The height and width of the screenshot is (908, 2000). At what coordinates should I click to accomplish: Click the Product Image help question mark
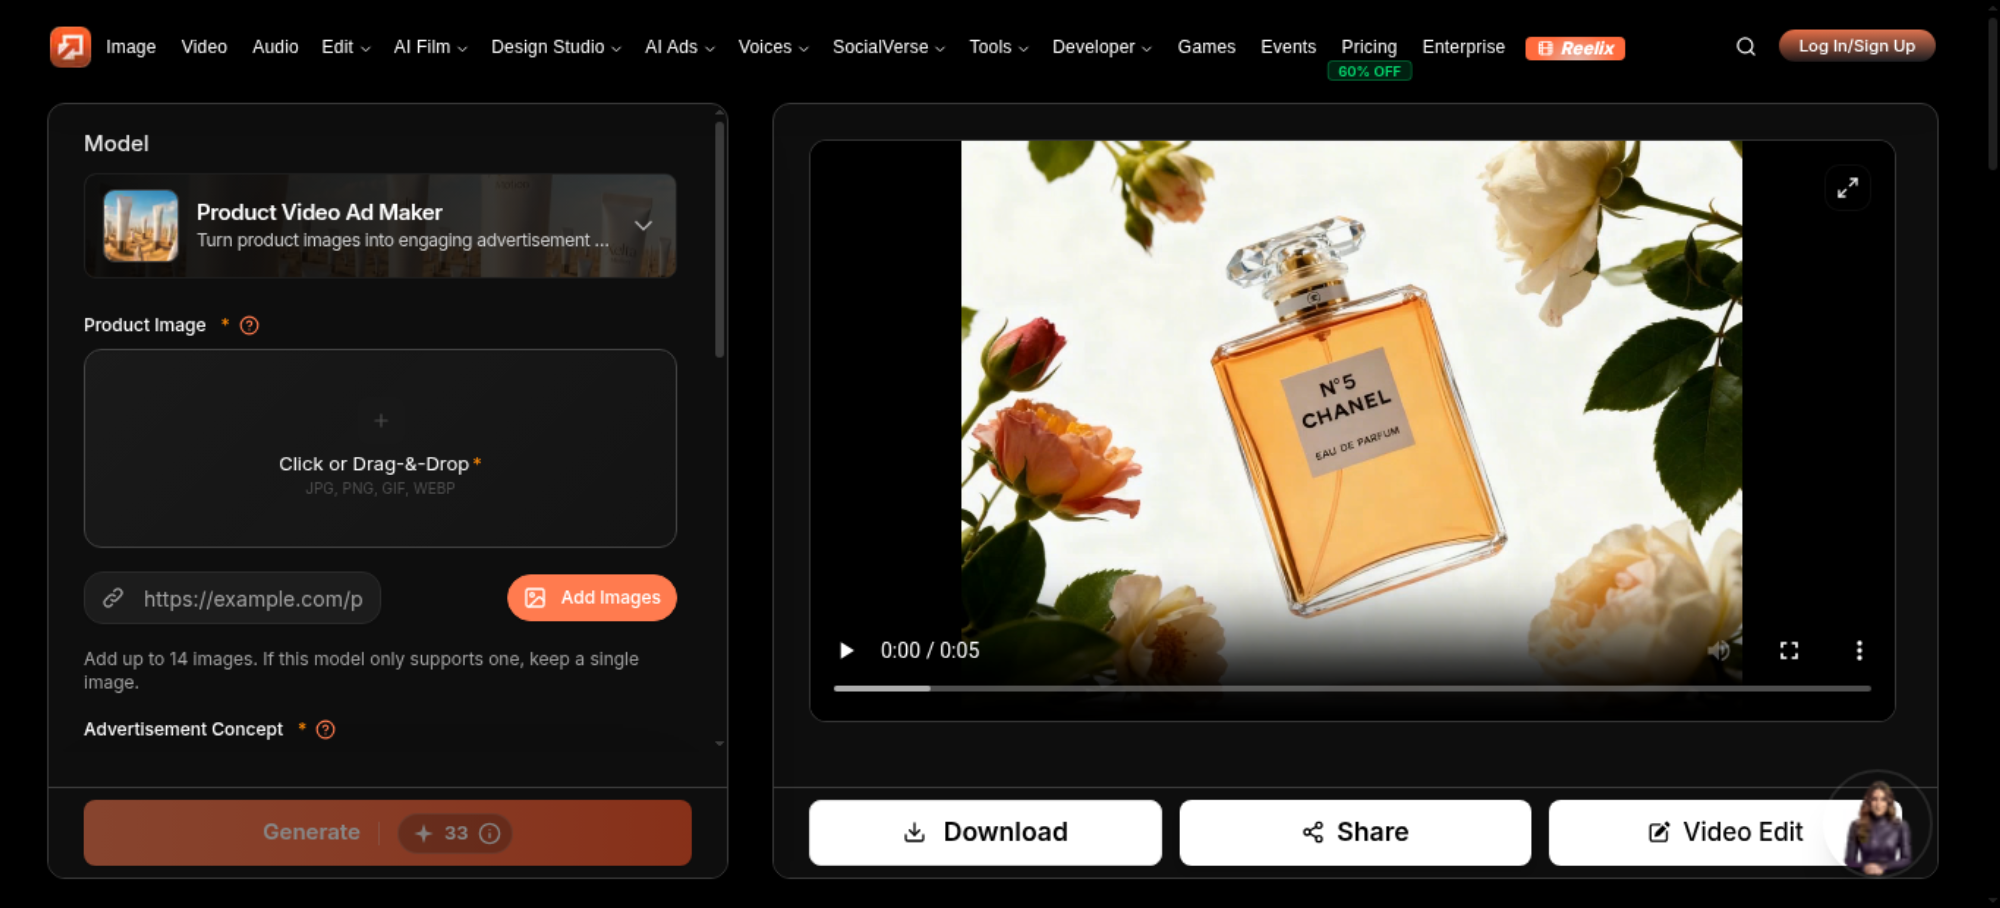click(x=250, y=325)
